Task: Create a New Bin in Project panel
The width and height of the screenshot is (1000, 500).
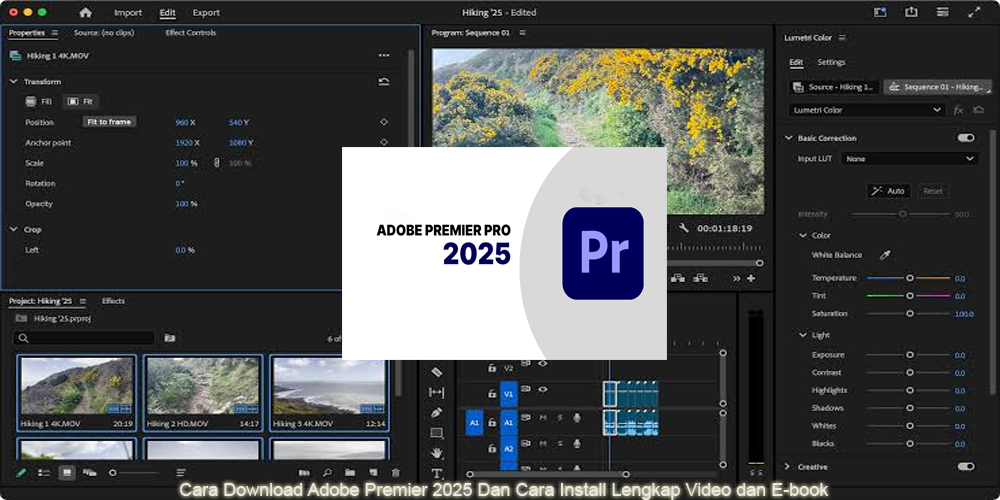Action: click(x=349, y=473)
